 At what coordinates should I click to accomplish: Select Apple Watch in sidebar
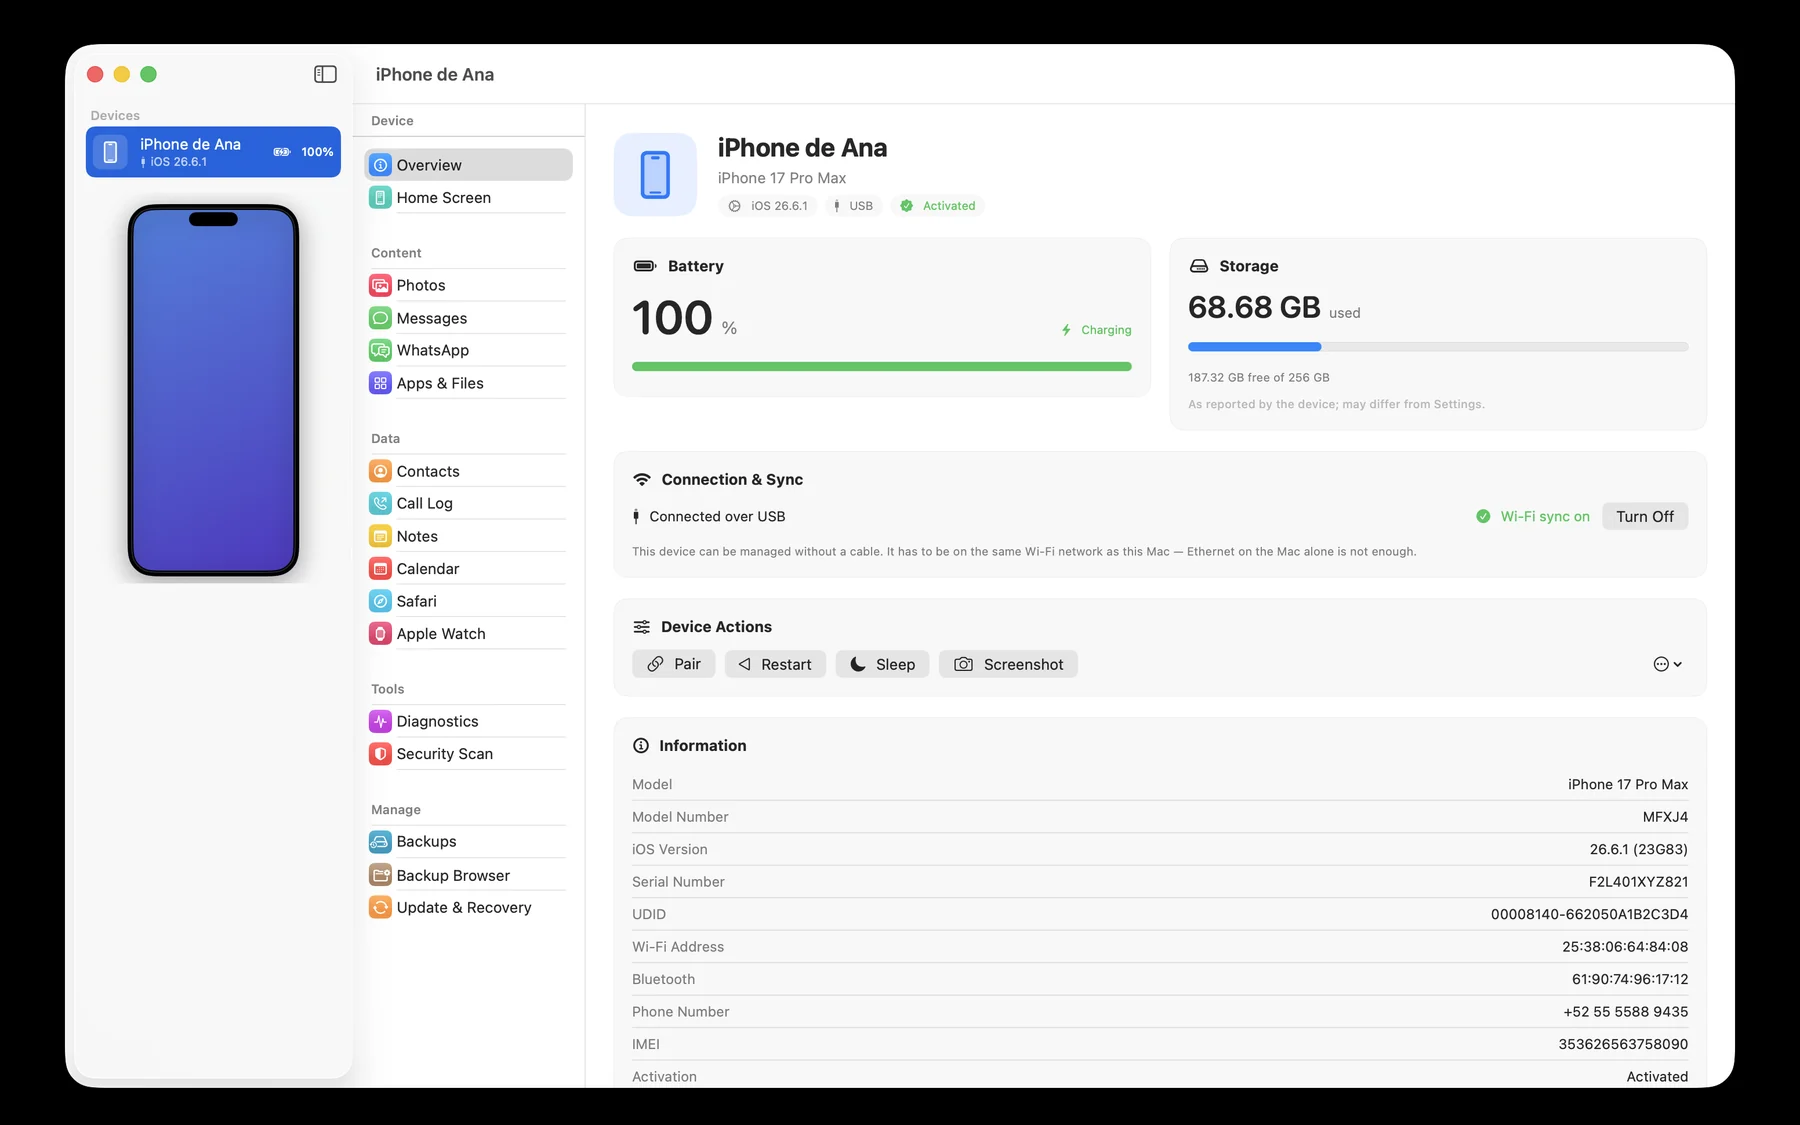tap(469, 634)
